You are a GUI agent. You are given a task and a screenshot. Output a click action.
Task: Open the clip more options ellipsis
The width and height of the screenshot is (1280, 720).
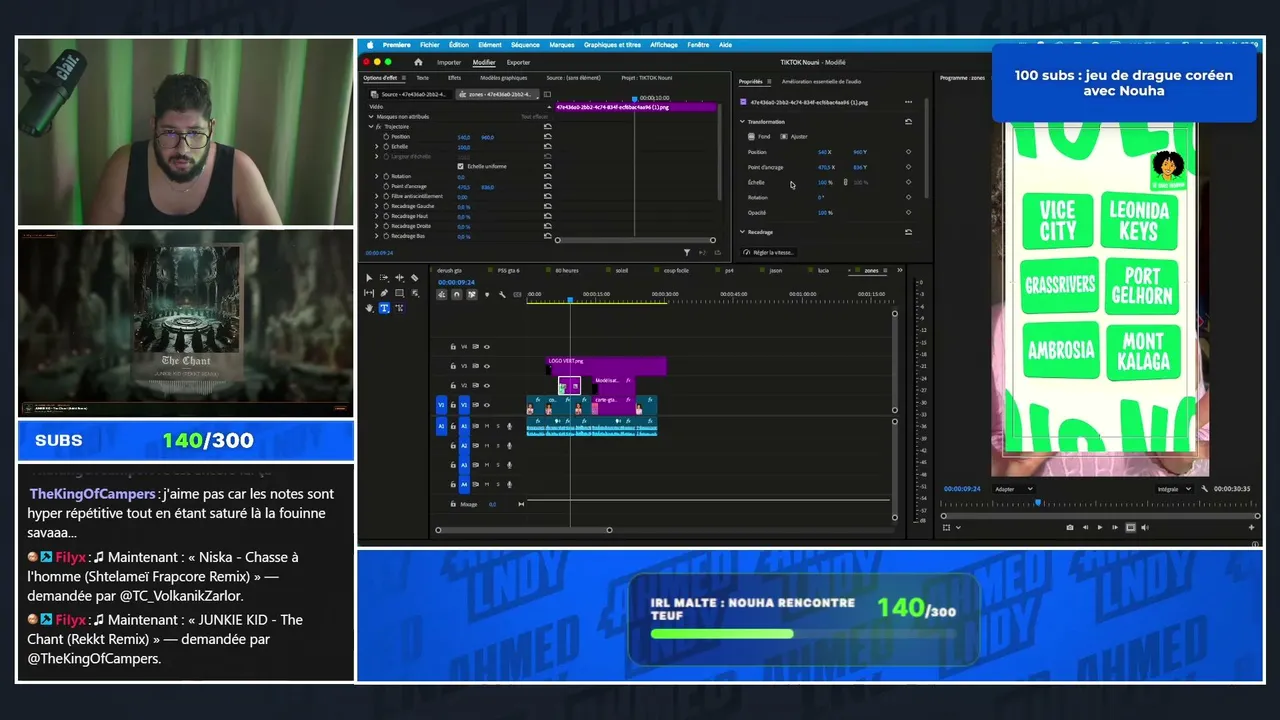pyautogui.click(x=908, y=102)
